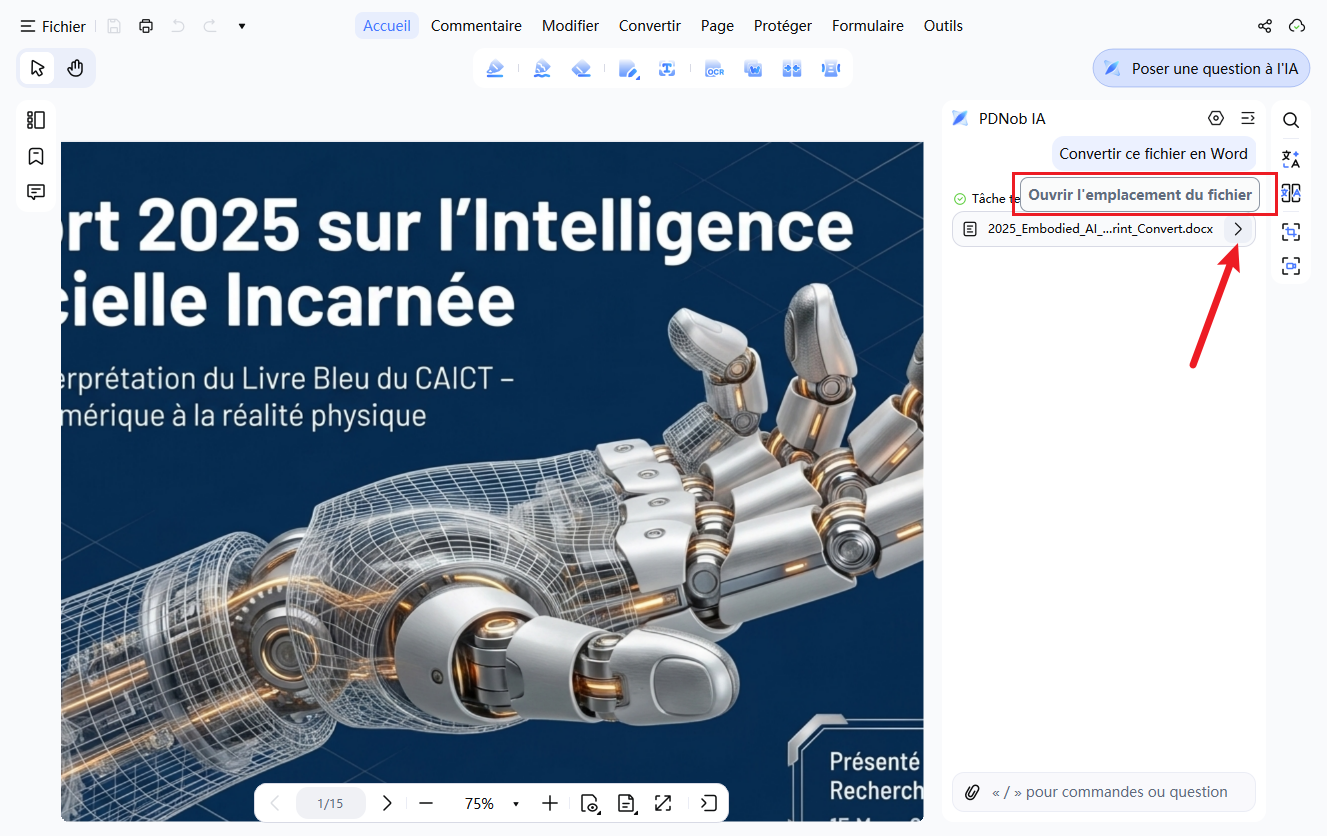Click the AI translate icon
Viewport: 1327px width, 836px height.
click(1291, 158)
